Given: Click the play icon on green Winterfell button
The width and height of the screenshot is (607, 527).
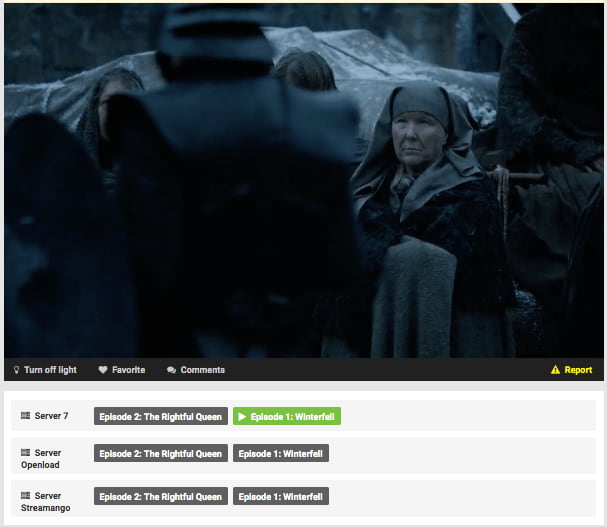Looking at the screenshot, I should pos(242,416).
